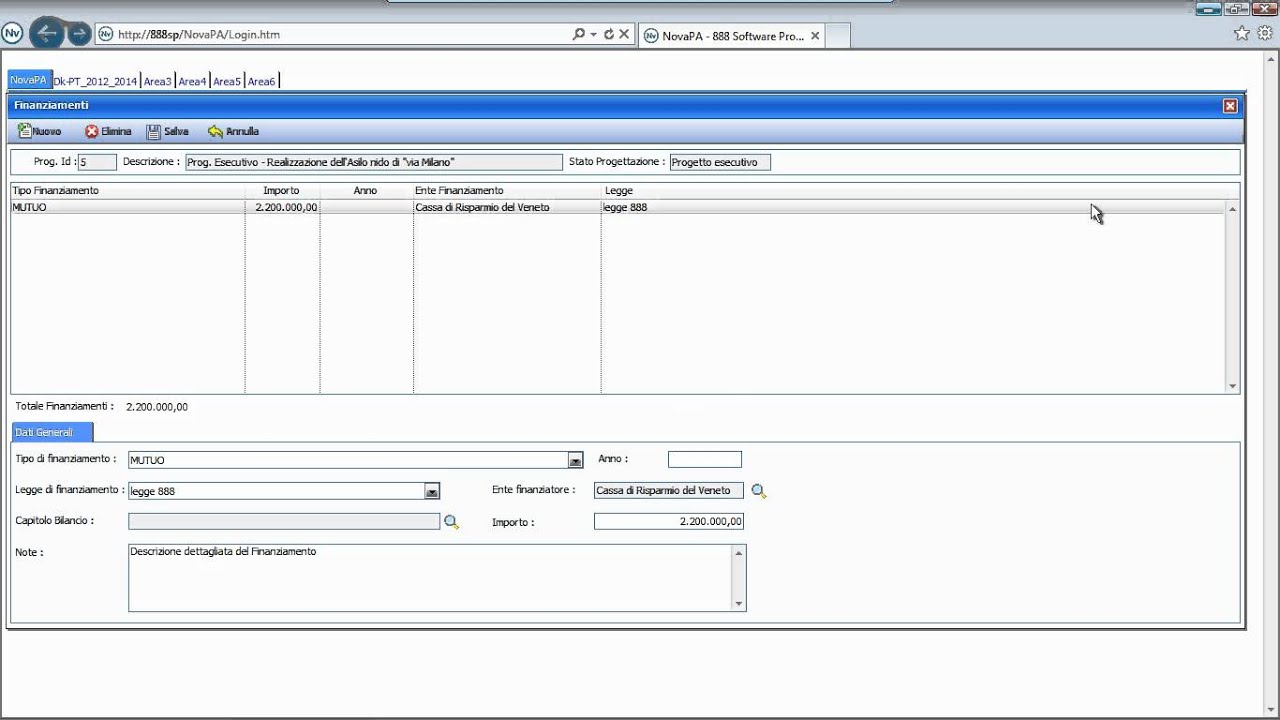Click the browser address bar URL
This screenshot has width=1280, height=720.
pos(199,34)
